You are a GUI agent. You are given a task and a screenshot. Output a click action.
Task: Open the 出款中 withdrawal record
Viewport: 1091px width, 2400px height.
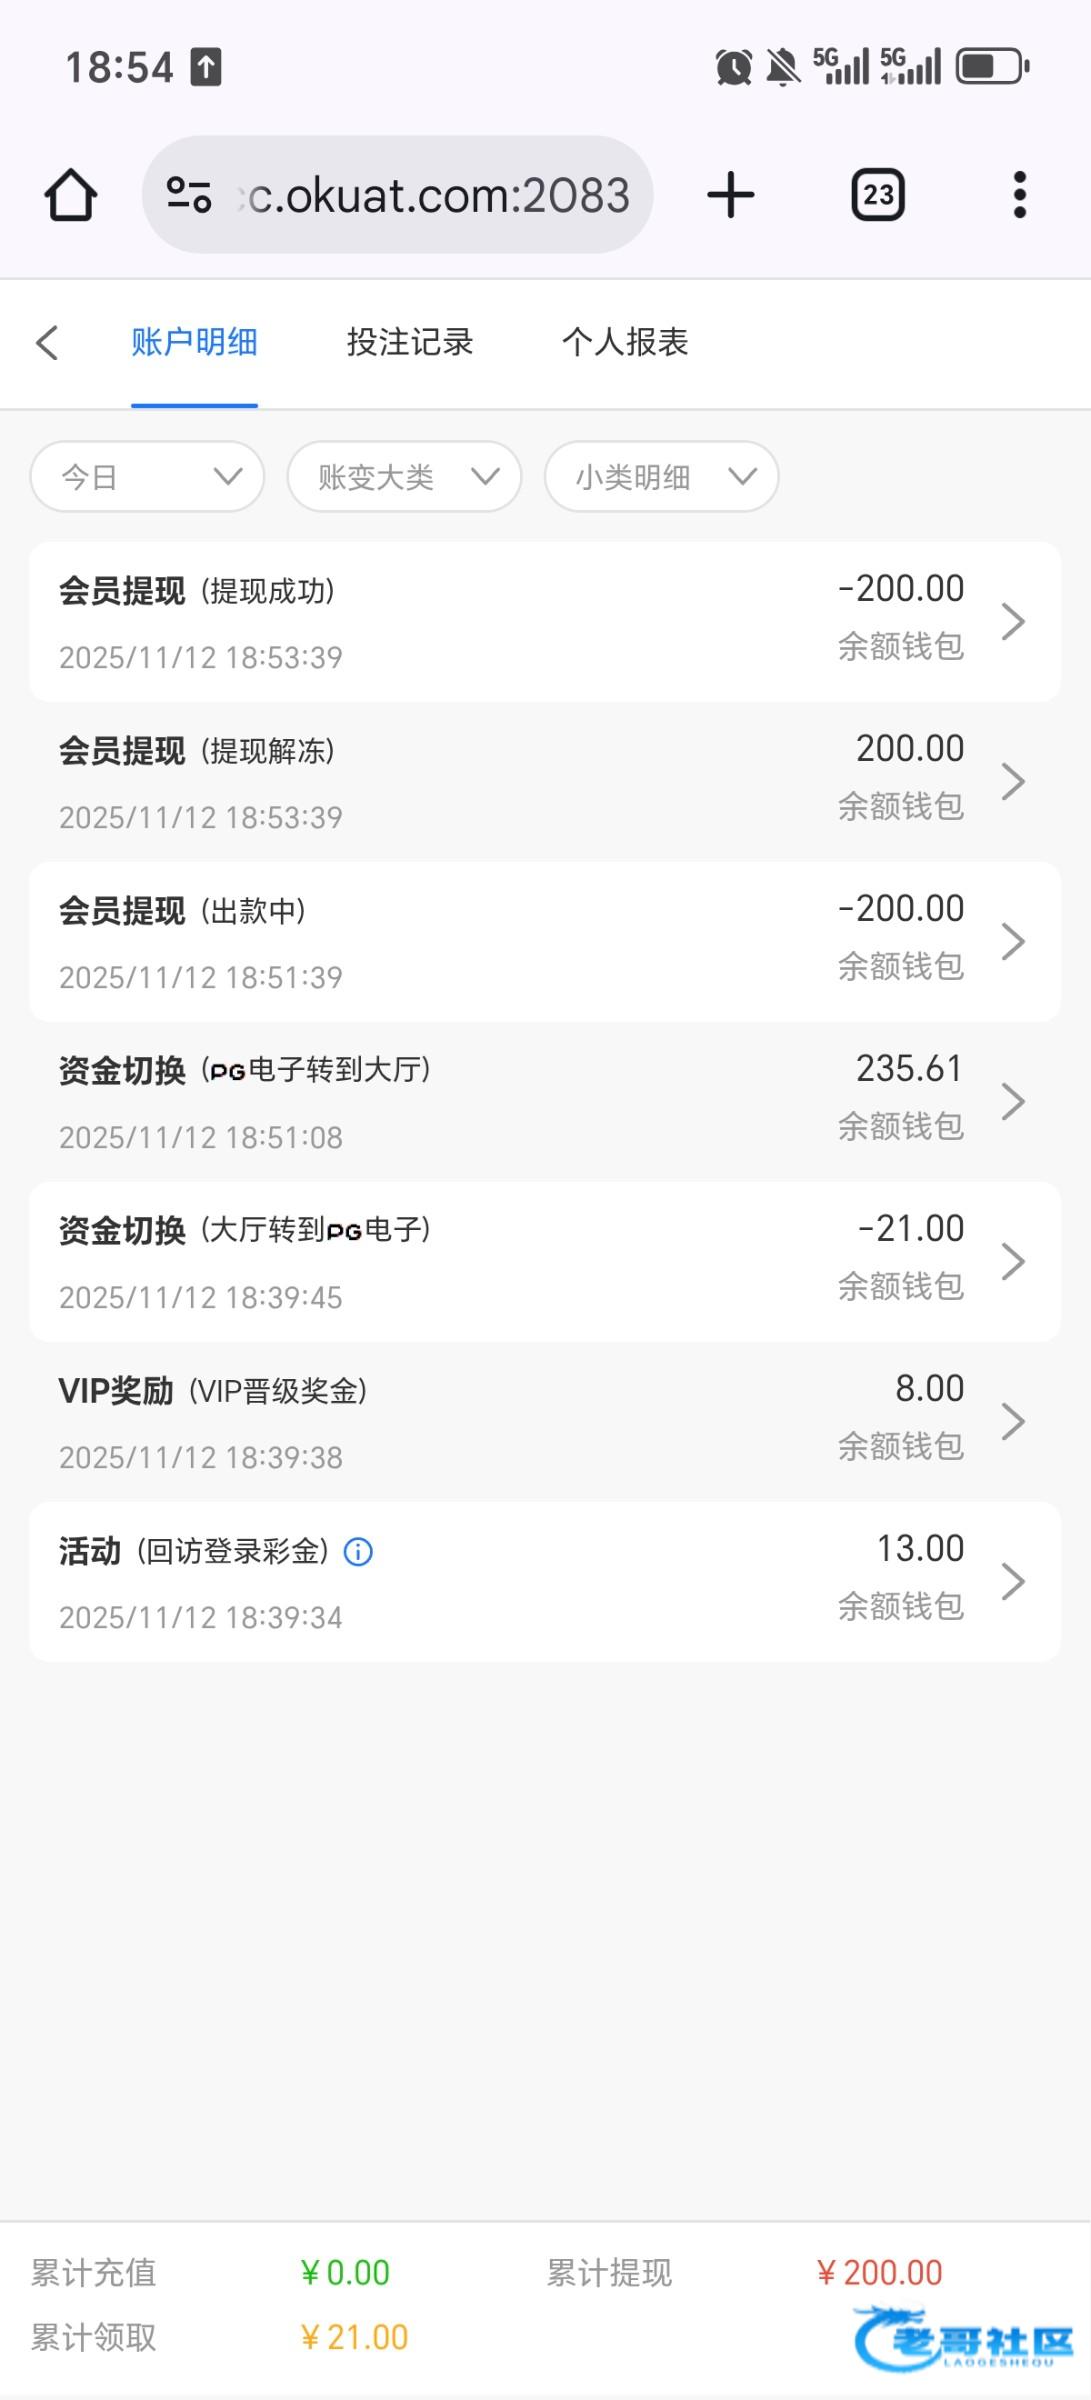coord(545,942)
